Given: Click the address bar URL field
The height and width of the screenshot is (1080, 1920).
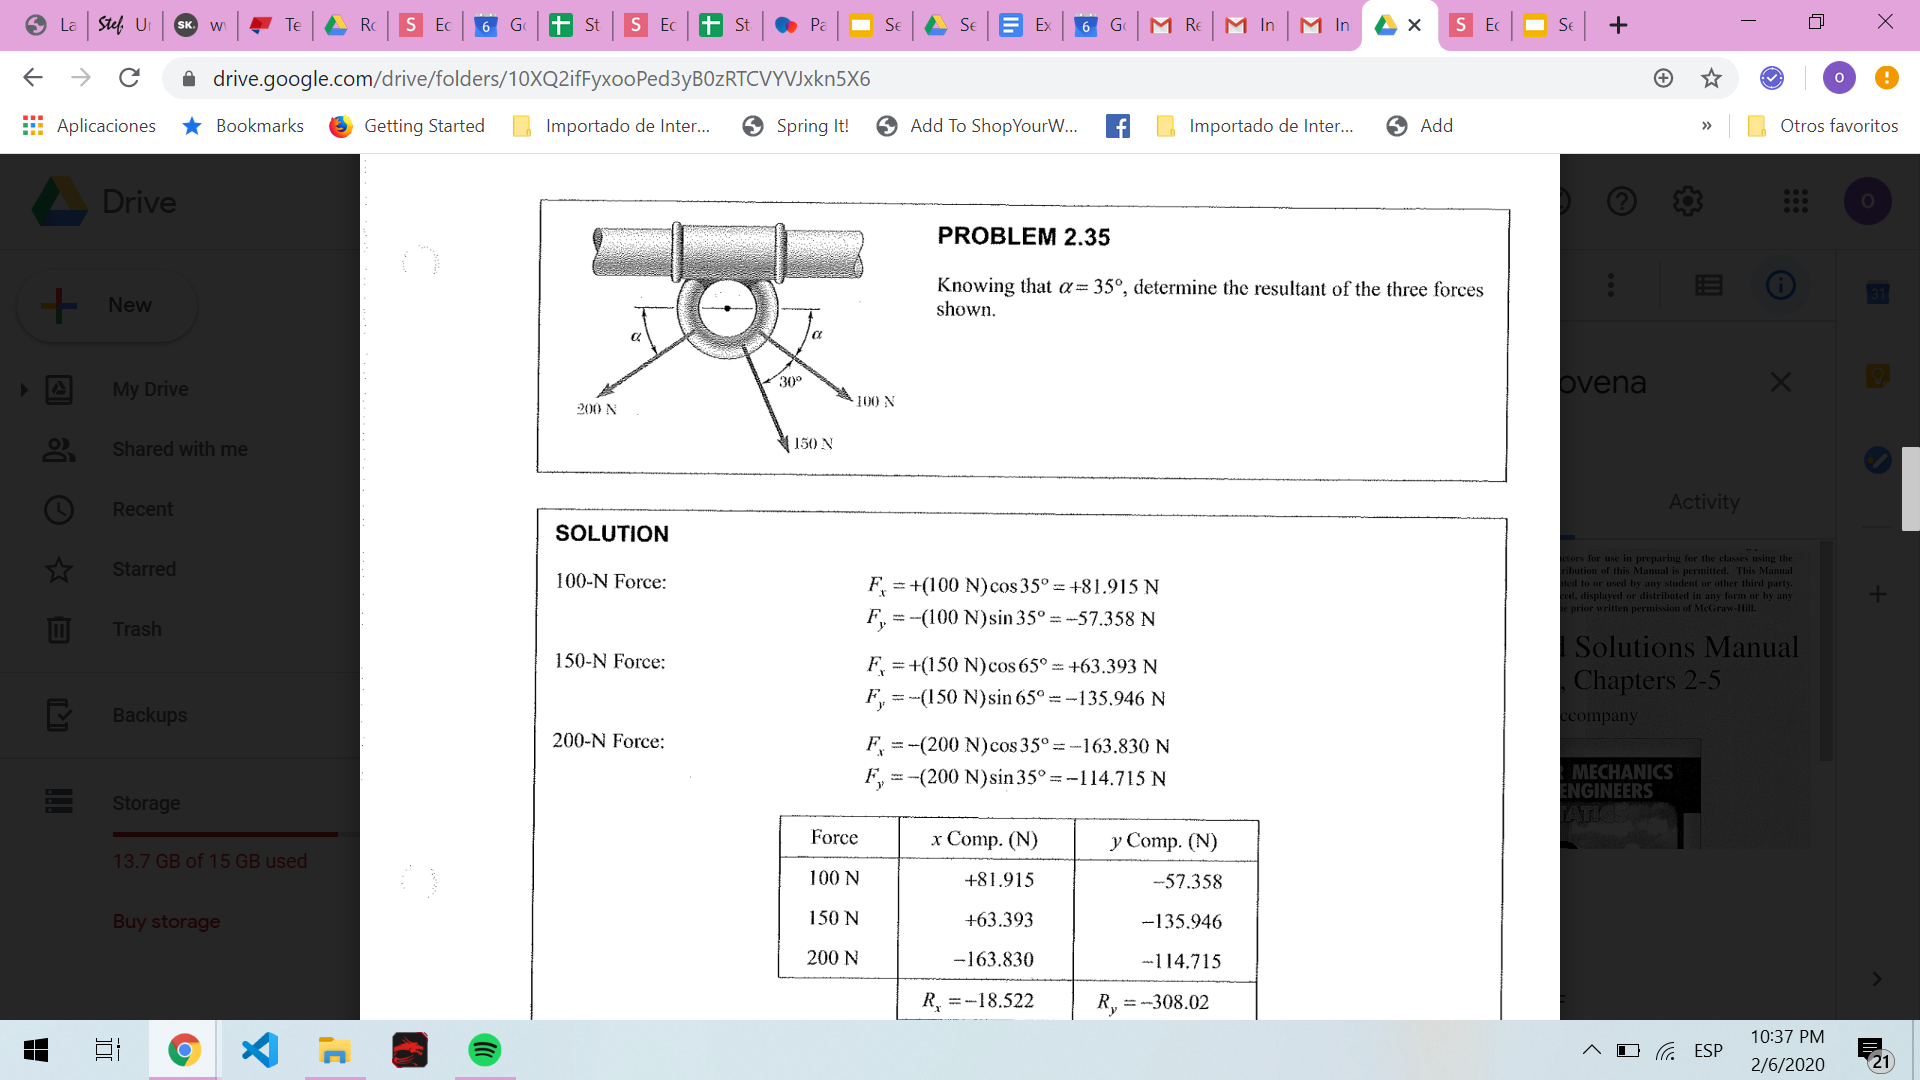Looking at the screenshot, I should coord(540,78).
